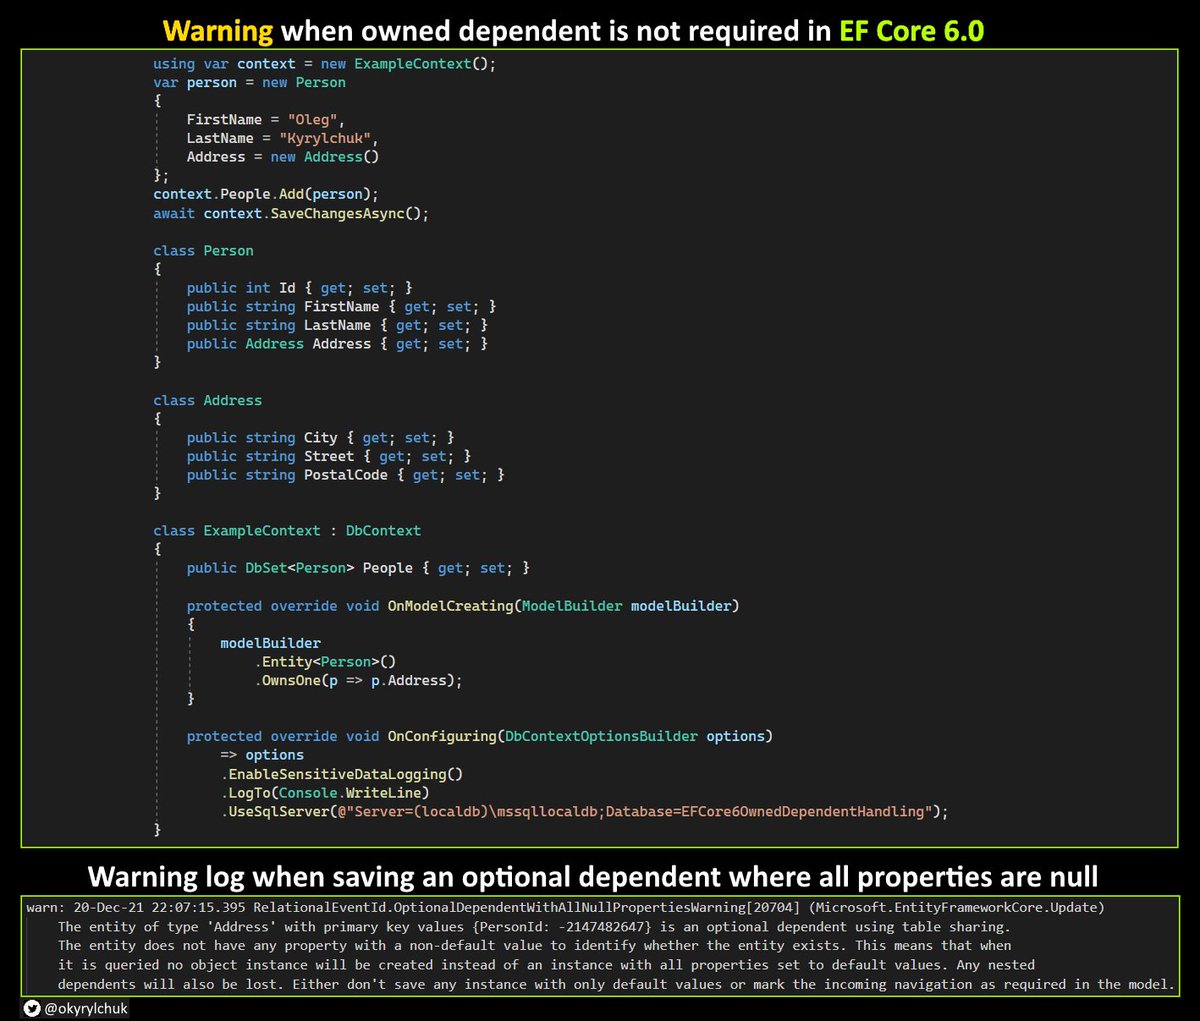This screenshot has height=1021, width=1200.
Task: Click the Twitter bird icon beside @okyrylchuk
Action: (x=32, y=1009)
